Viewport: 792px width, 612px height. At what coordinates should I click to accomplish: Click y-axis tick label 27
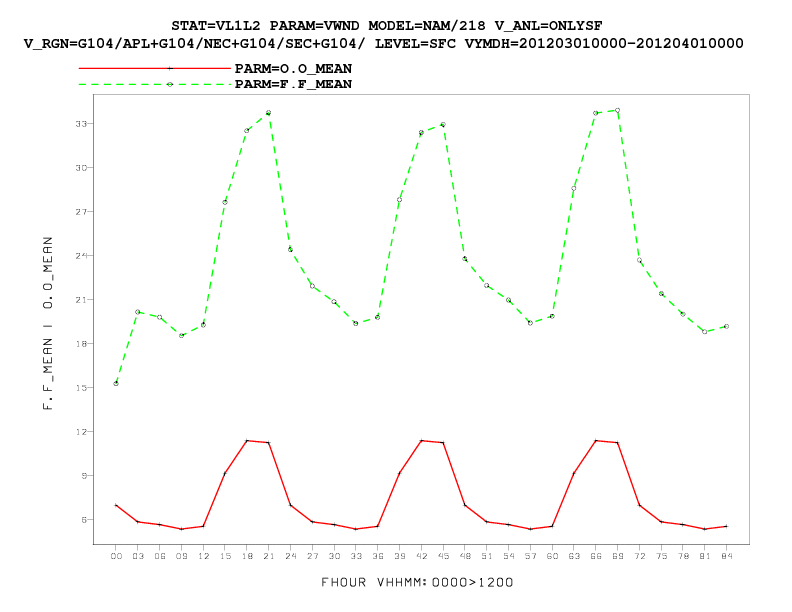pos(81,212)
